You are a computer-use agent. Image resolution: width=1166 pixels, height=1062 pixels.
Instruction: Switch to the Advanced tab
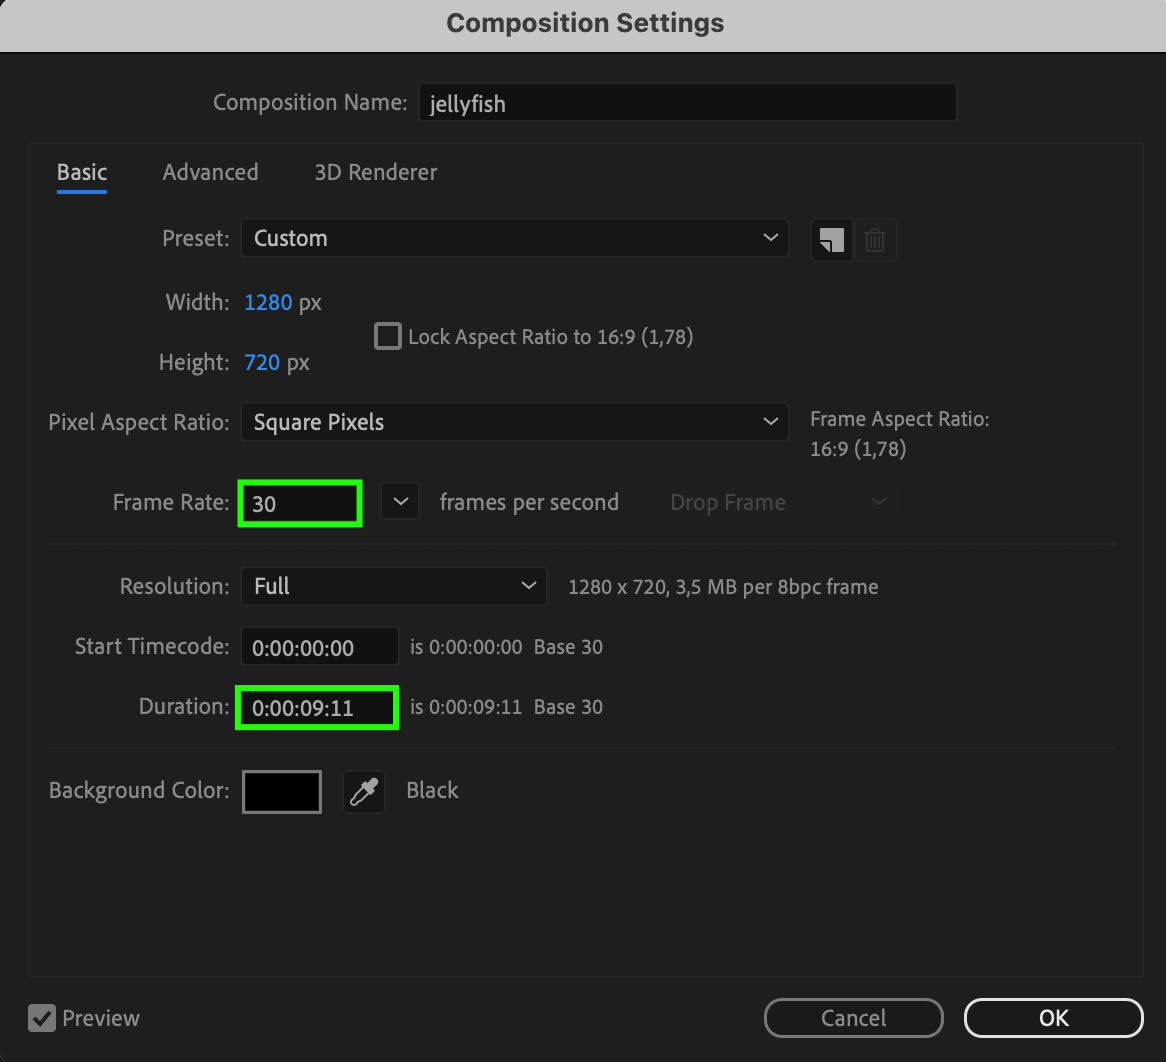tap(210, 172)
